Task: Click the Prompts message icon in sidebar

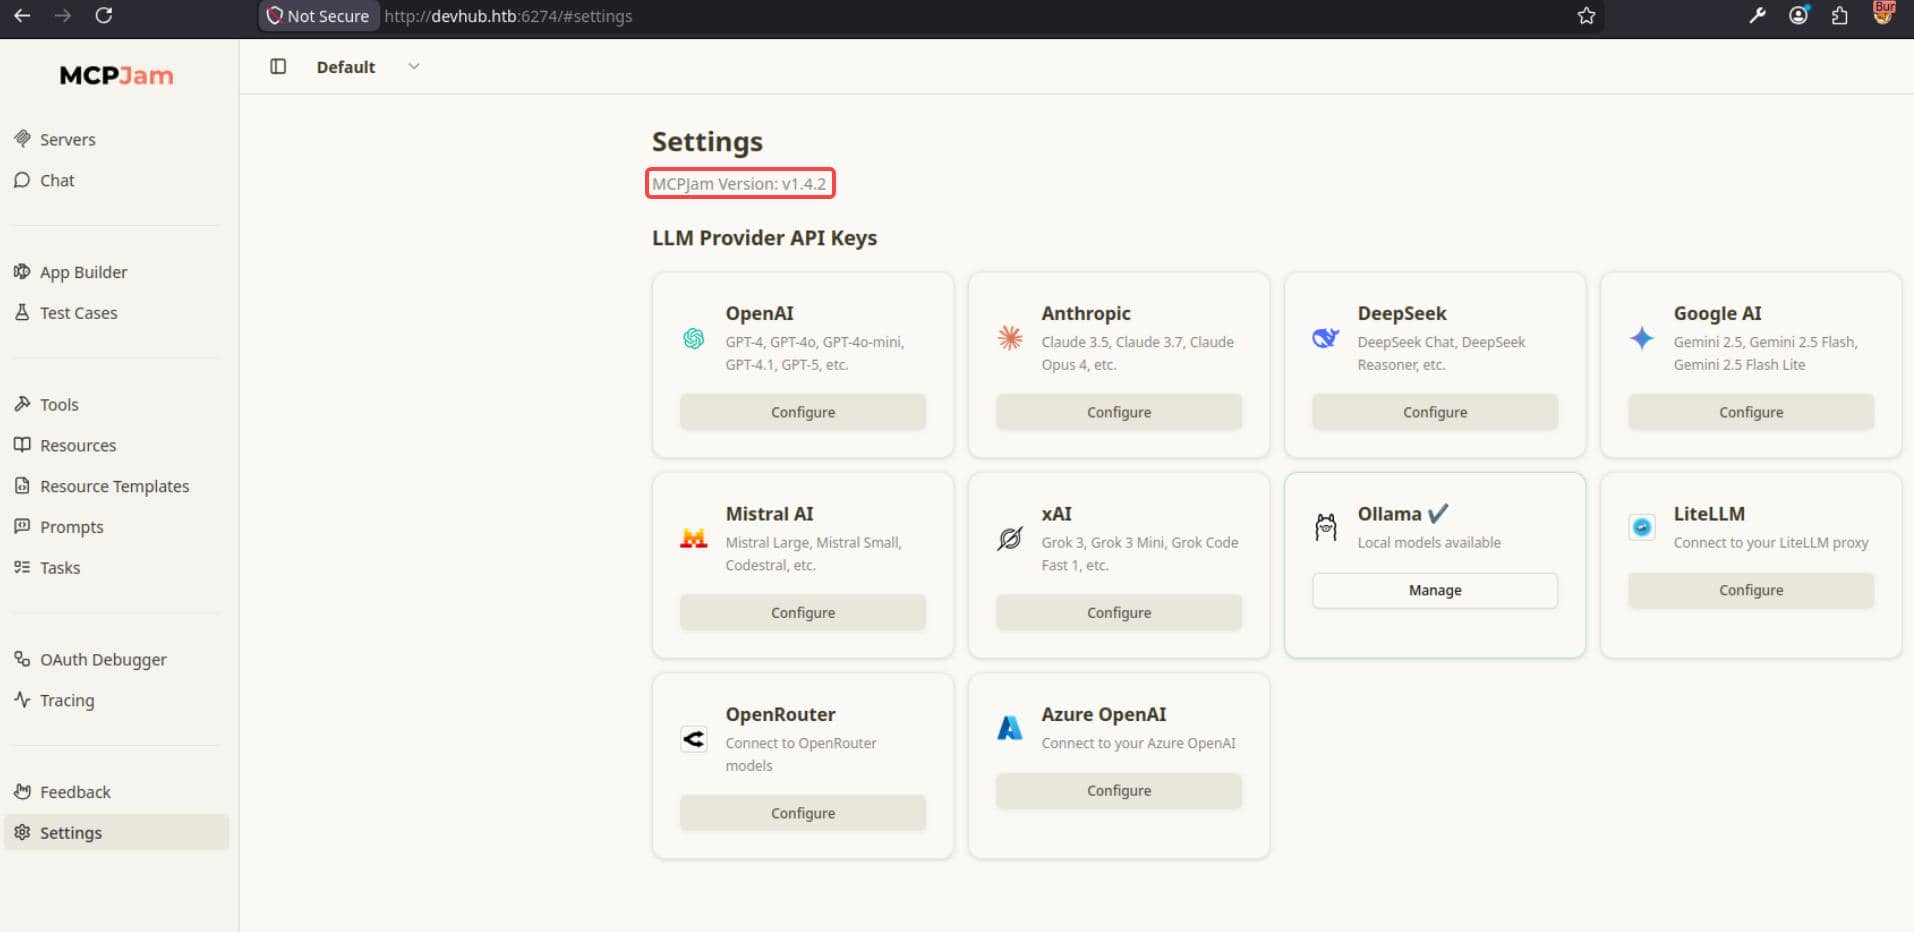Action: coord(22,526)
